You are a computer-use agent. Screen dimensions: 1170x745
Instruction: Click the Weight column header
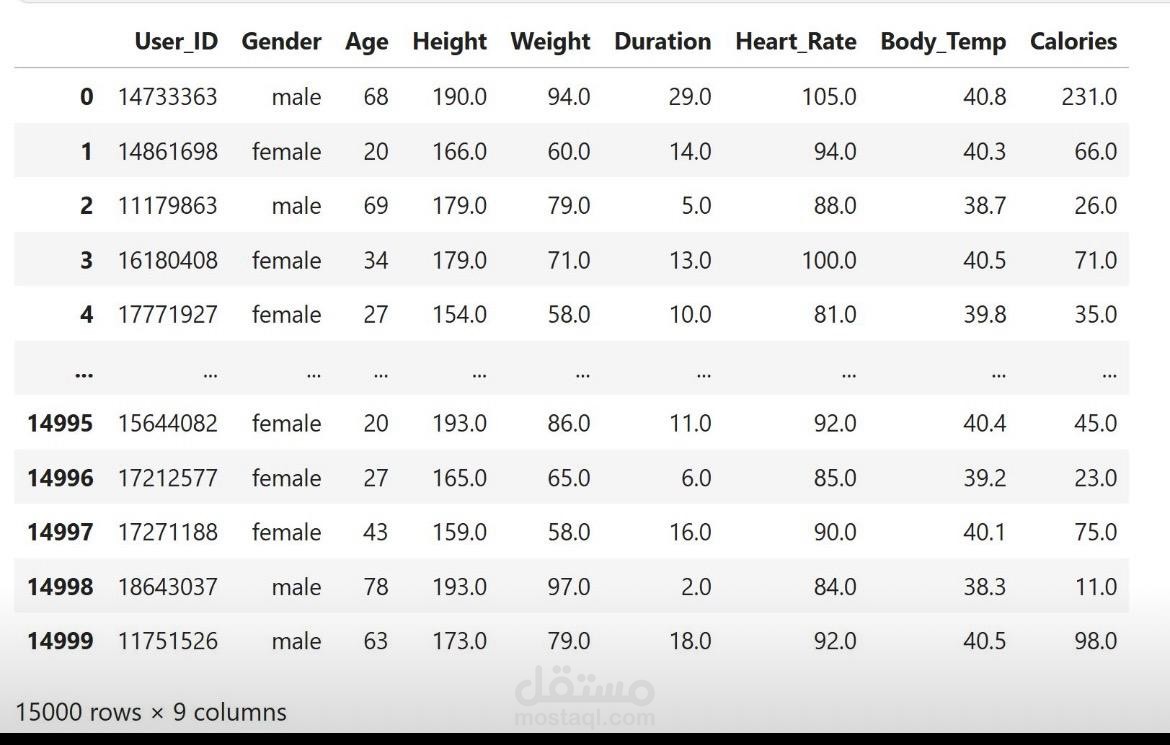550,42
